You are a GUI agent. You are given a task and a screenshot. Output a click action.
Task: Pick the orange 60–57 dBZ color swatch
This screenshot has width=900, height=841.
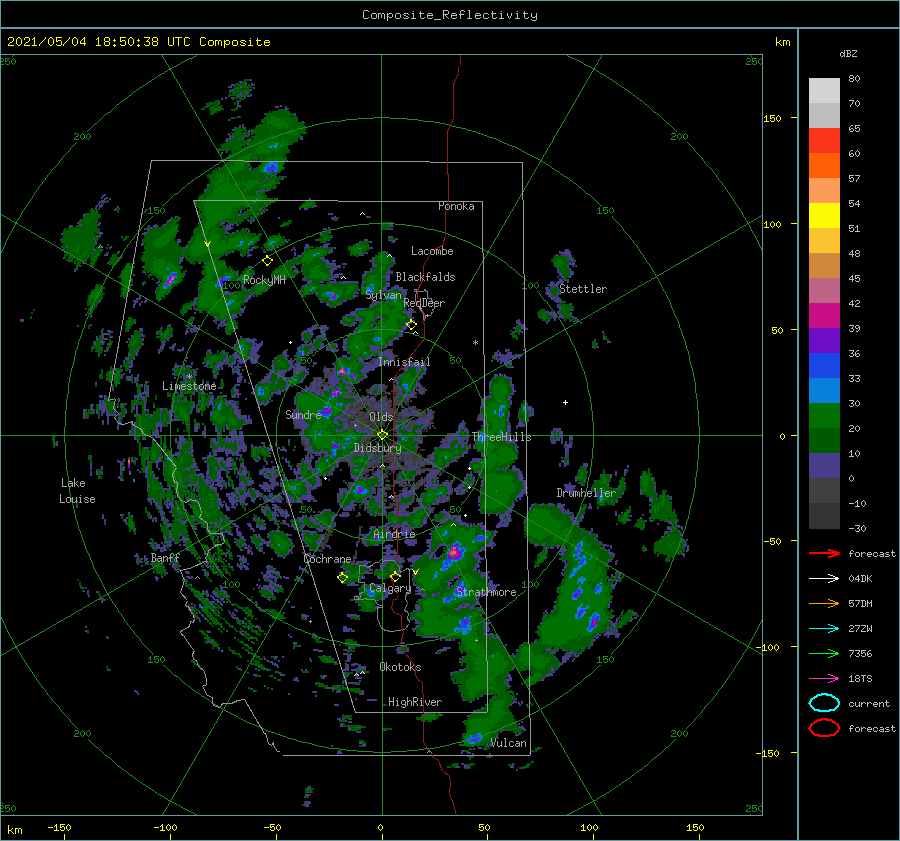pyautogui.click(x=824, y=166)
